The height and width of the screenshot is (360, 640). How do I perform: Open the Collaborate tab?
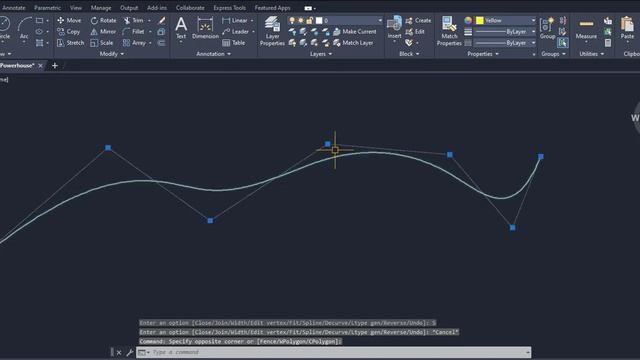click(190, 8)
